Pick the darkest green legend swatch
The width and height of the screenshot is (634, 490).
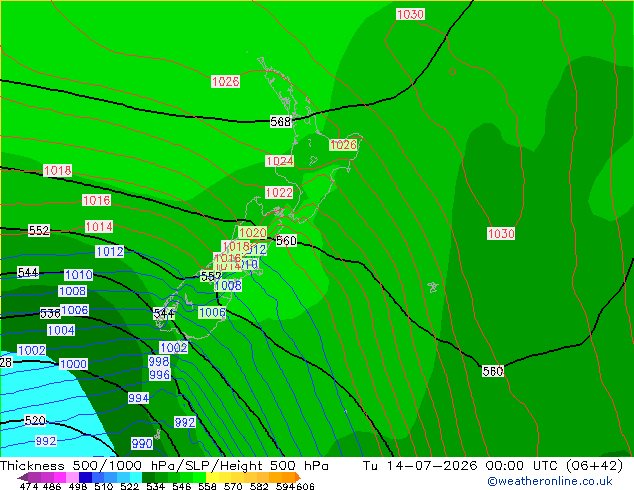(148, 477)
